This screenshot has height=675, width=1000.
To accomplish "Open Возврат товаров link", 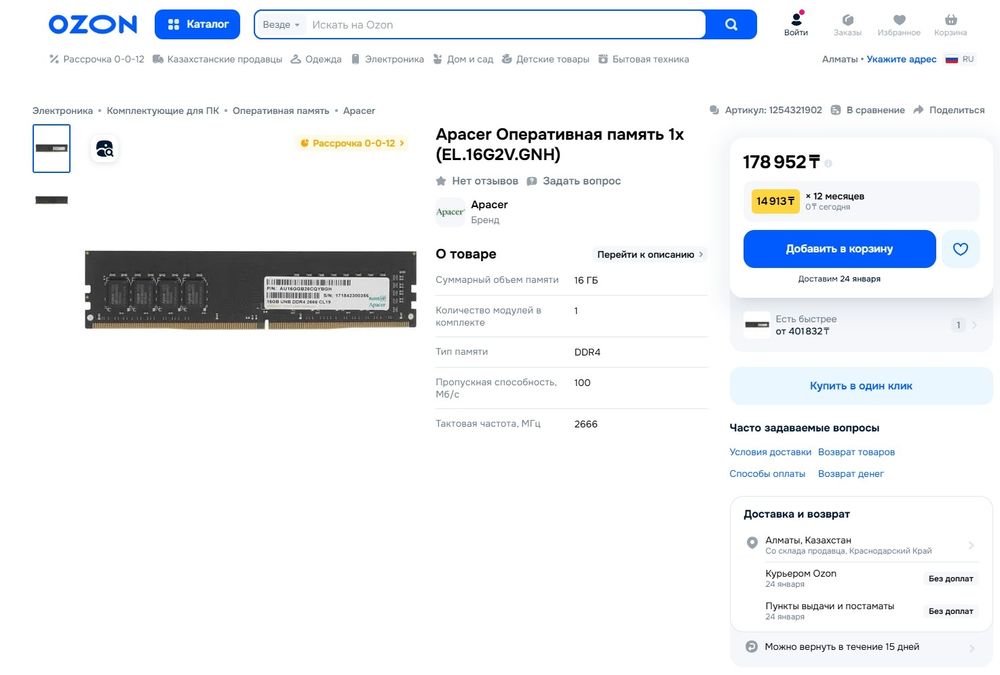I will (857, 452).
